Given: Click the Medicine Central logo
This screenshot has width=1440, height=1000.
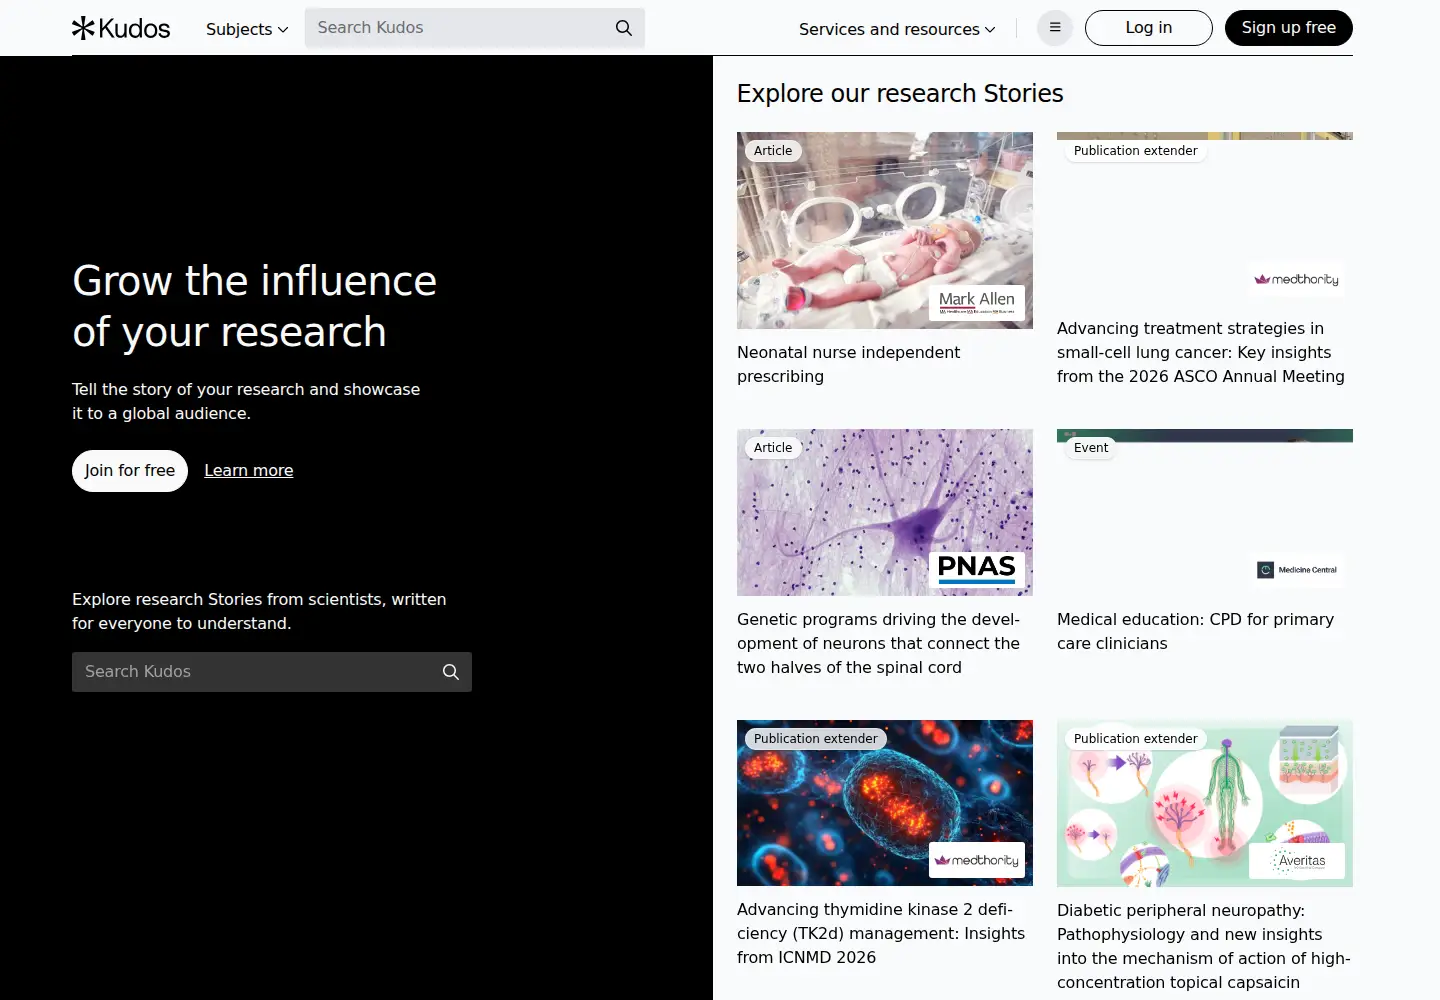Looking at the screenshot, I should point(1297,570).
